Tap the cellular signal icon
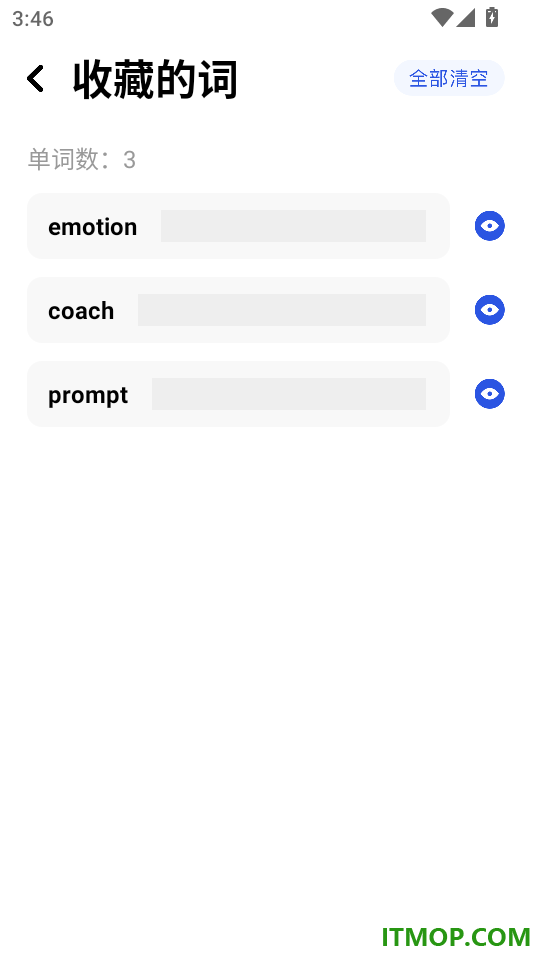 click(x=465, y=18)
